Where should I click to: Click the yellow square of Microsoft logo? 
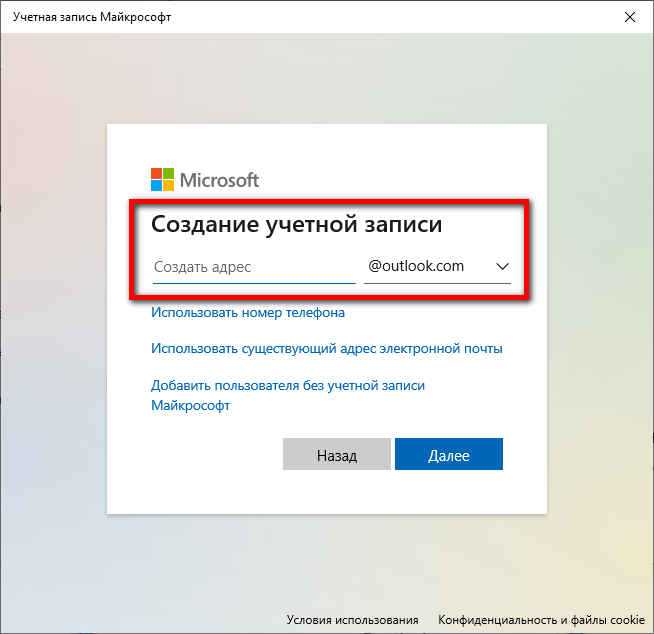point(169,186)
